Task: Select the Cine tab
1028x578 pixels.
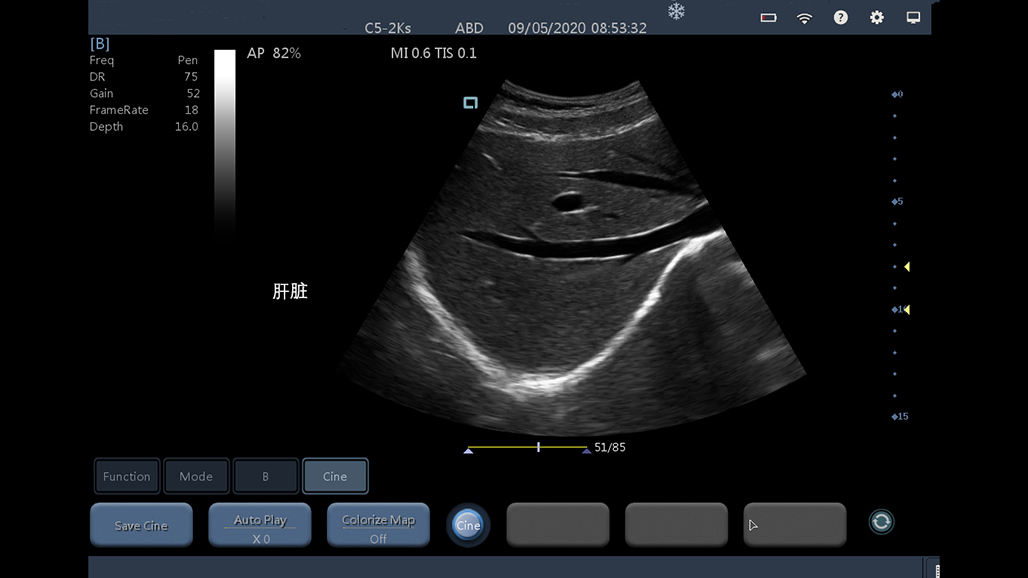Action: click(335, 476)
